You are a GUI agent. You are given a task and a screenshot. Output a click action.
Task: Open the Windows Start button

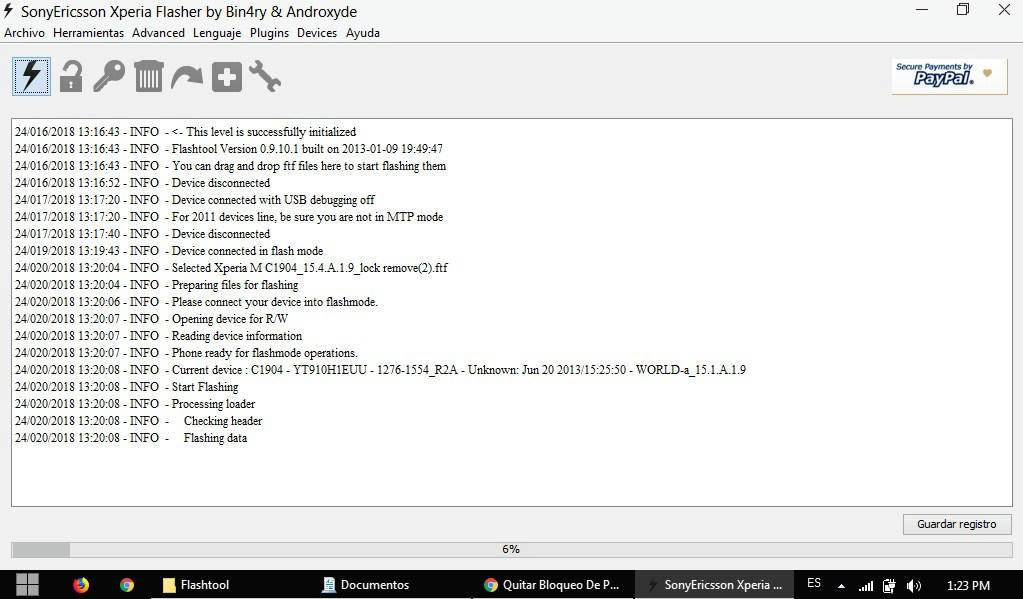click(x=27, y=585)
